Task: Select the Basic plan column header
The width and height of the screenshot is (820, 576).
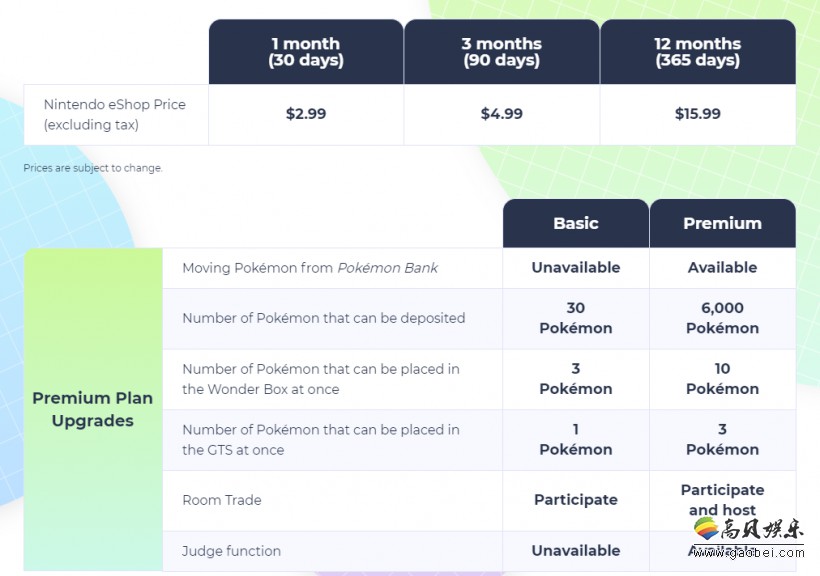Action: 576,223
